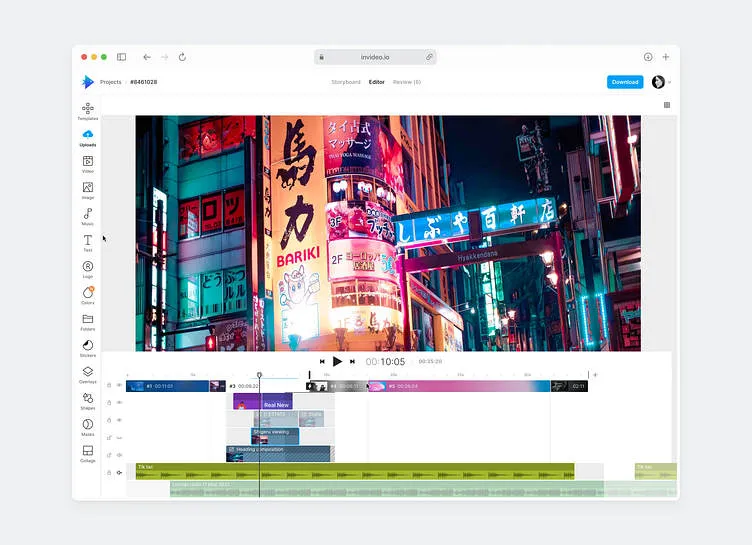This screenshot has width=752, height=545.
Task: Play the video preview
Action: (x=337, y=361)
